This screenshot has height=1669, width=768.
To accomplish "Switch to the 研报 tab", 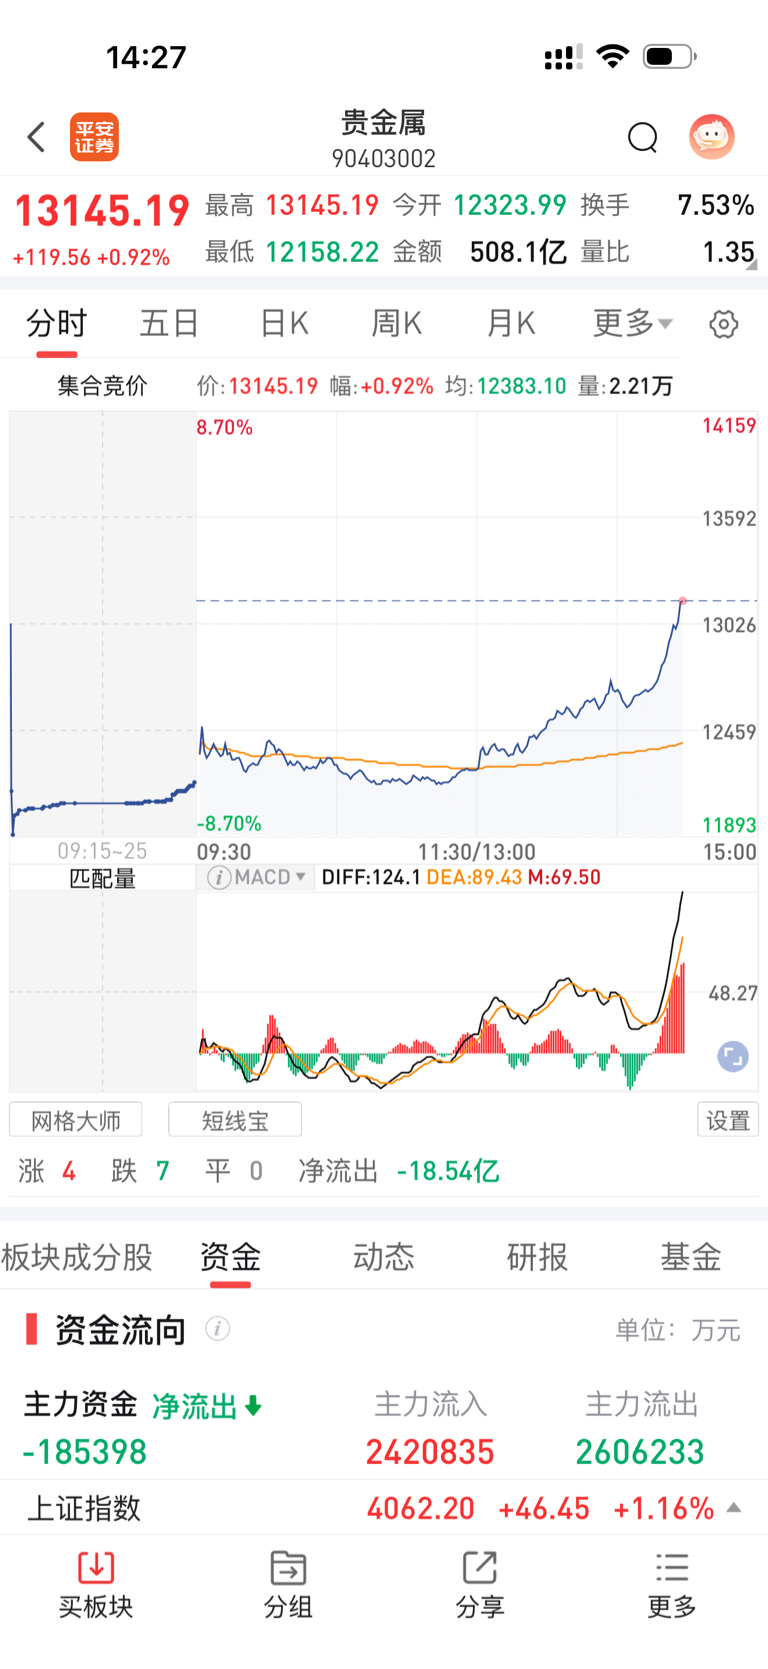I will (x=537, y=1256).
